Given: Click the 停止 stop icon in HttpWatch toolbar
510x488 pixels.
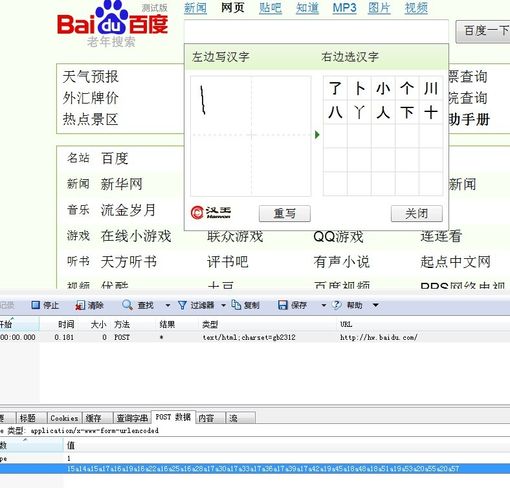Looking at the screenshot, I should click(35, 305).
